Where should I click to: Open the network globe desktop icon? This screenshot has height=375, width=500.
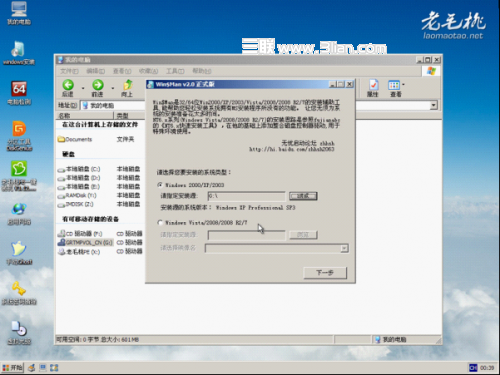(19, 214)
